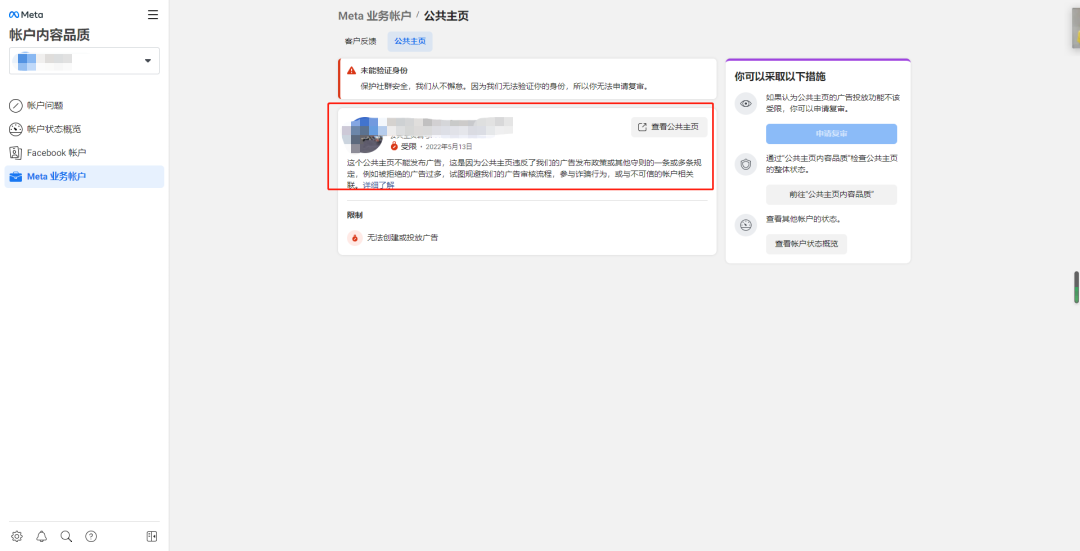This screenshot has width=1080, height=551.
Task: Open the 详细了解 link
Action: pos(378,185)
